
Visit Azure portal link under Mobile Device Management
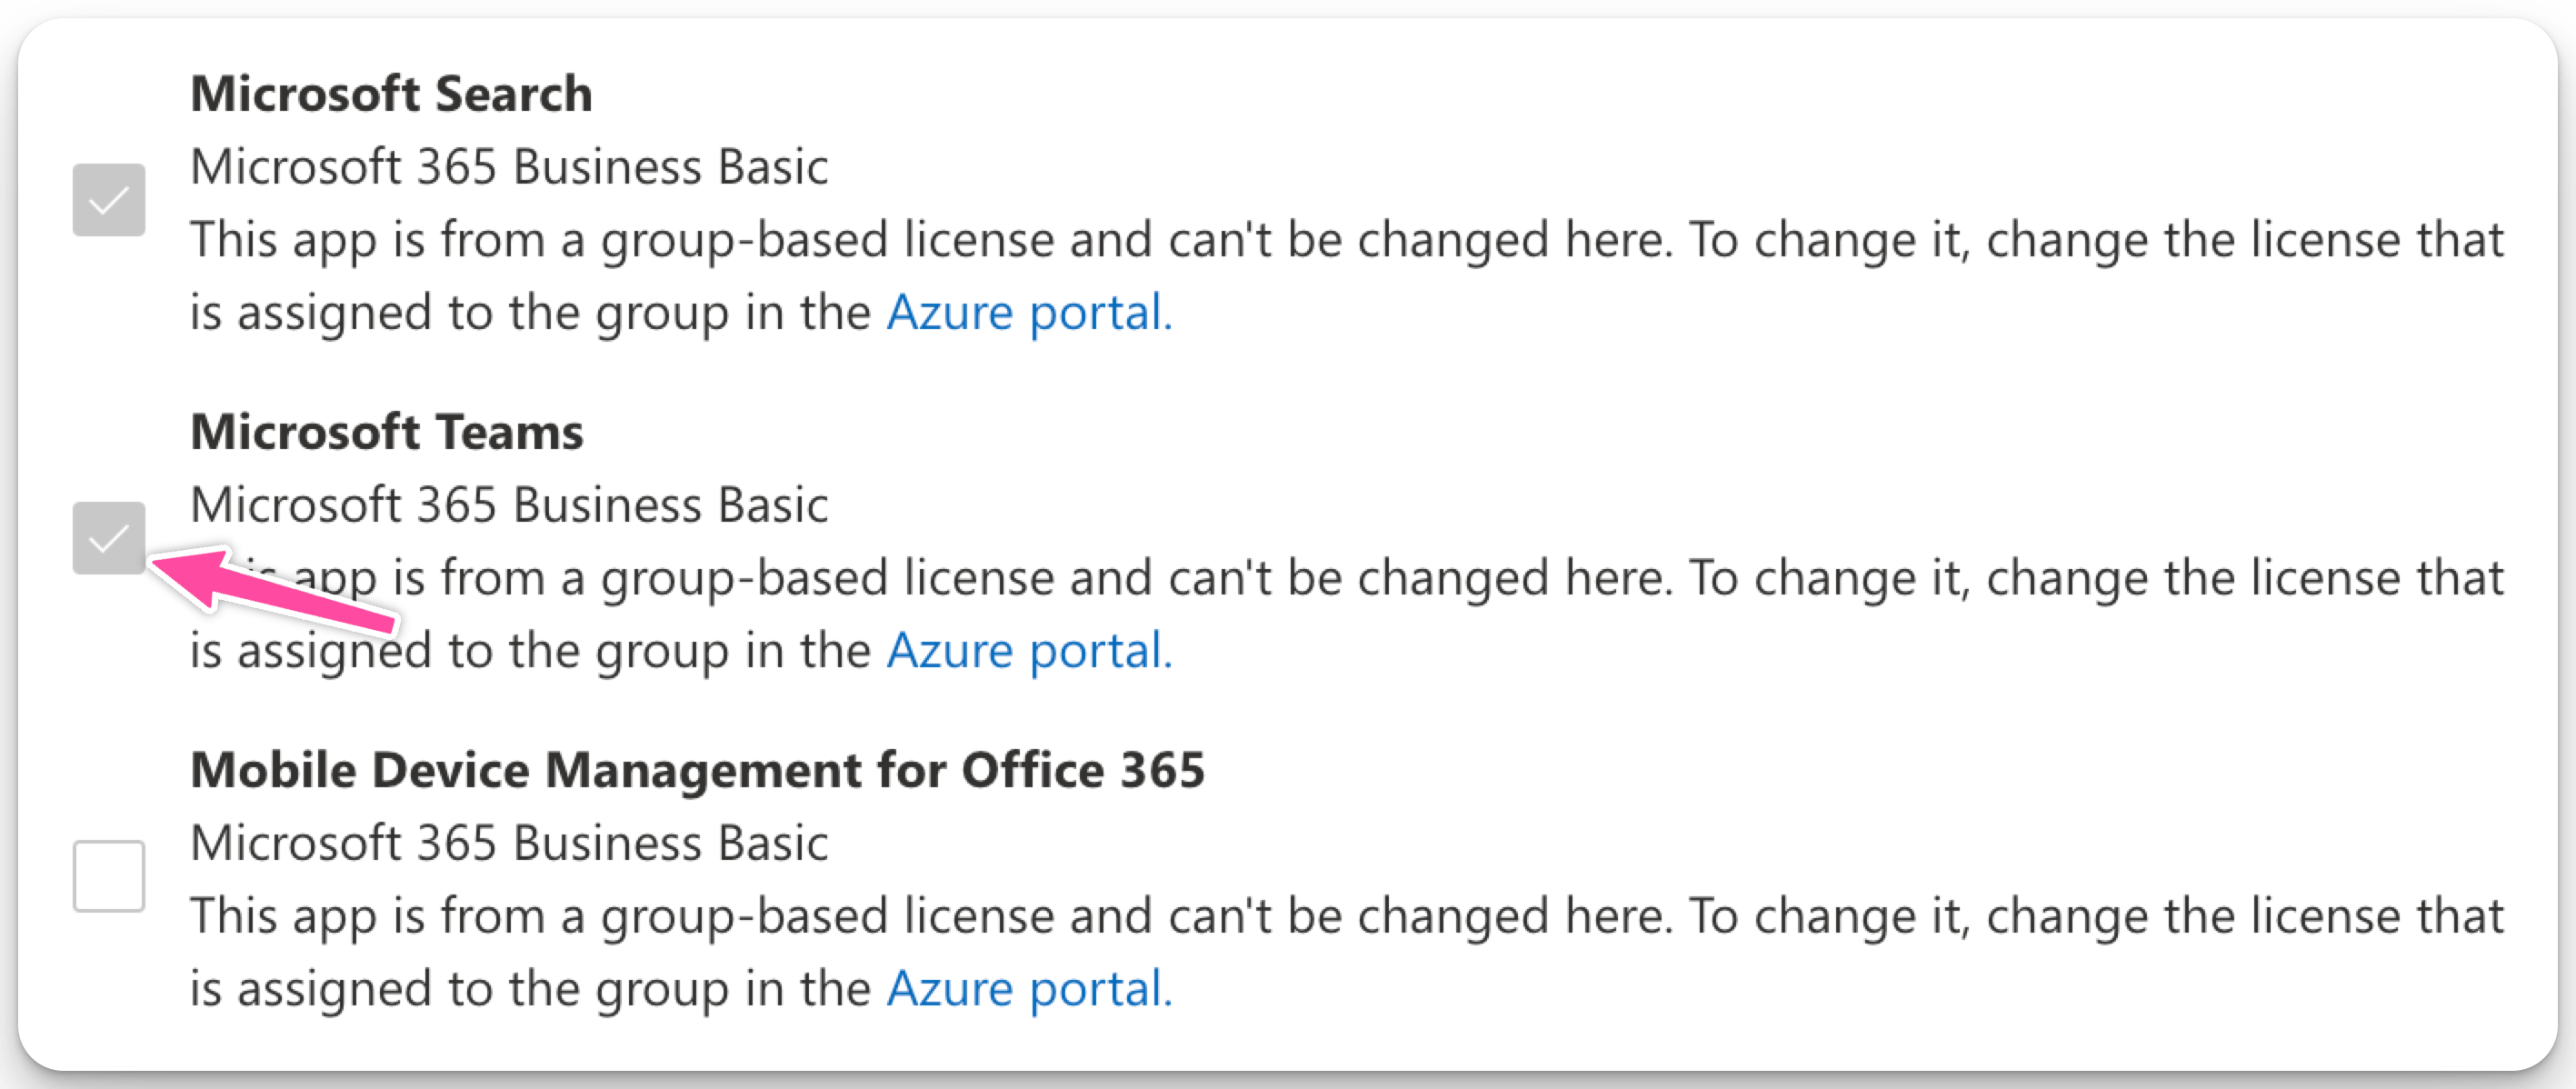tap(1029, 989)
